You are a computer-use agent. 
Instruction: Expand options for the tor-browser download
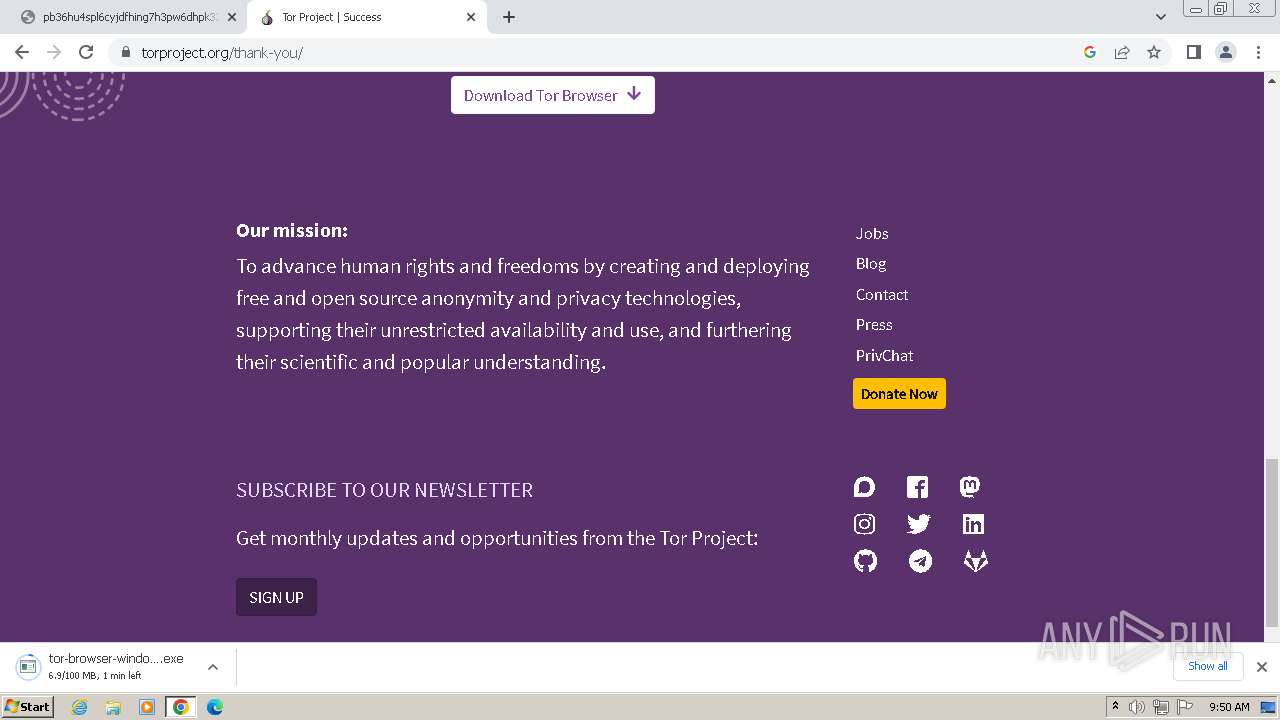point(212,667)
